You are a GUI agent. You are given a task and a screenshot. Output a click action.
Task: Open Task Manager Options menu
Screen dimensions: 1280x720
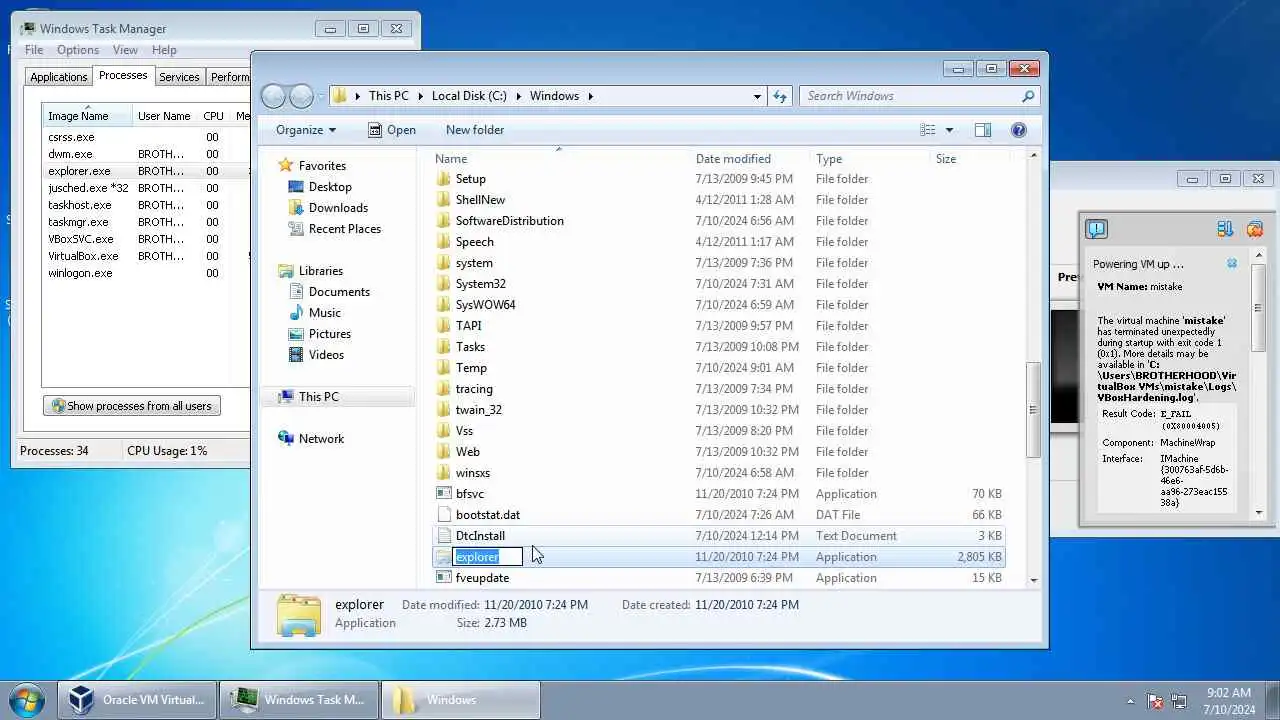pyautogui.click(x=78, y=50)
